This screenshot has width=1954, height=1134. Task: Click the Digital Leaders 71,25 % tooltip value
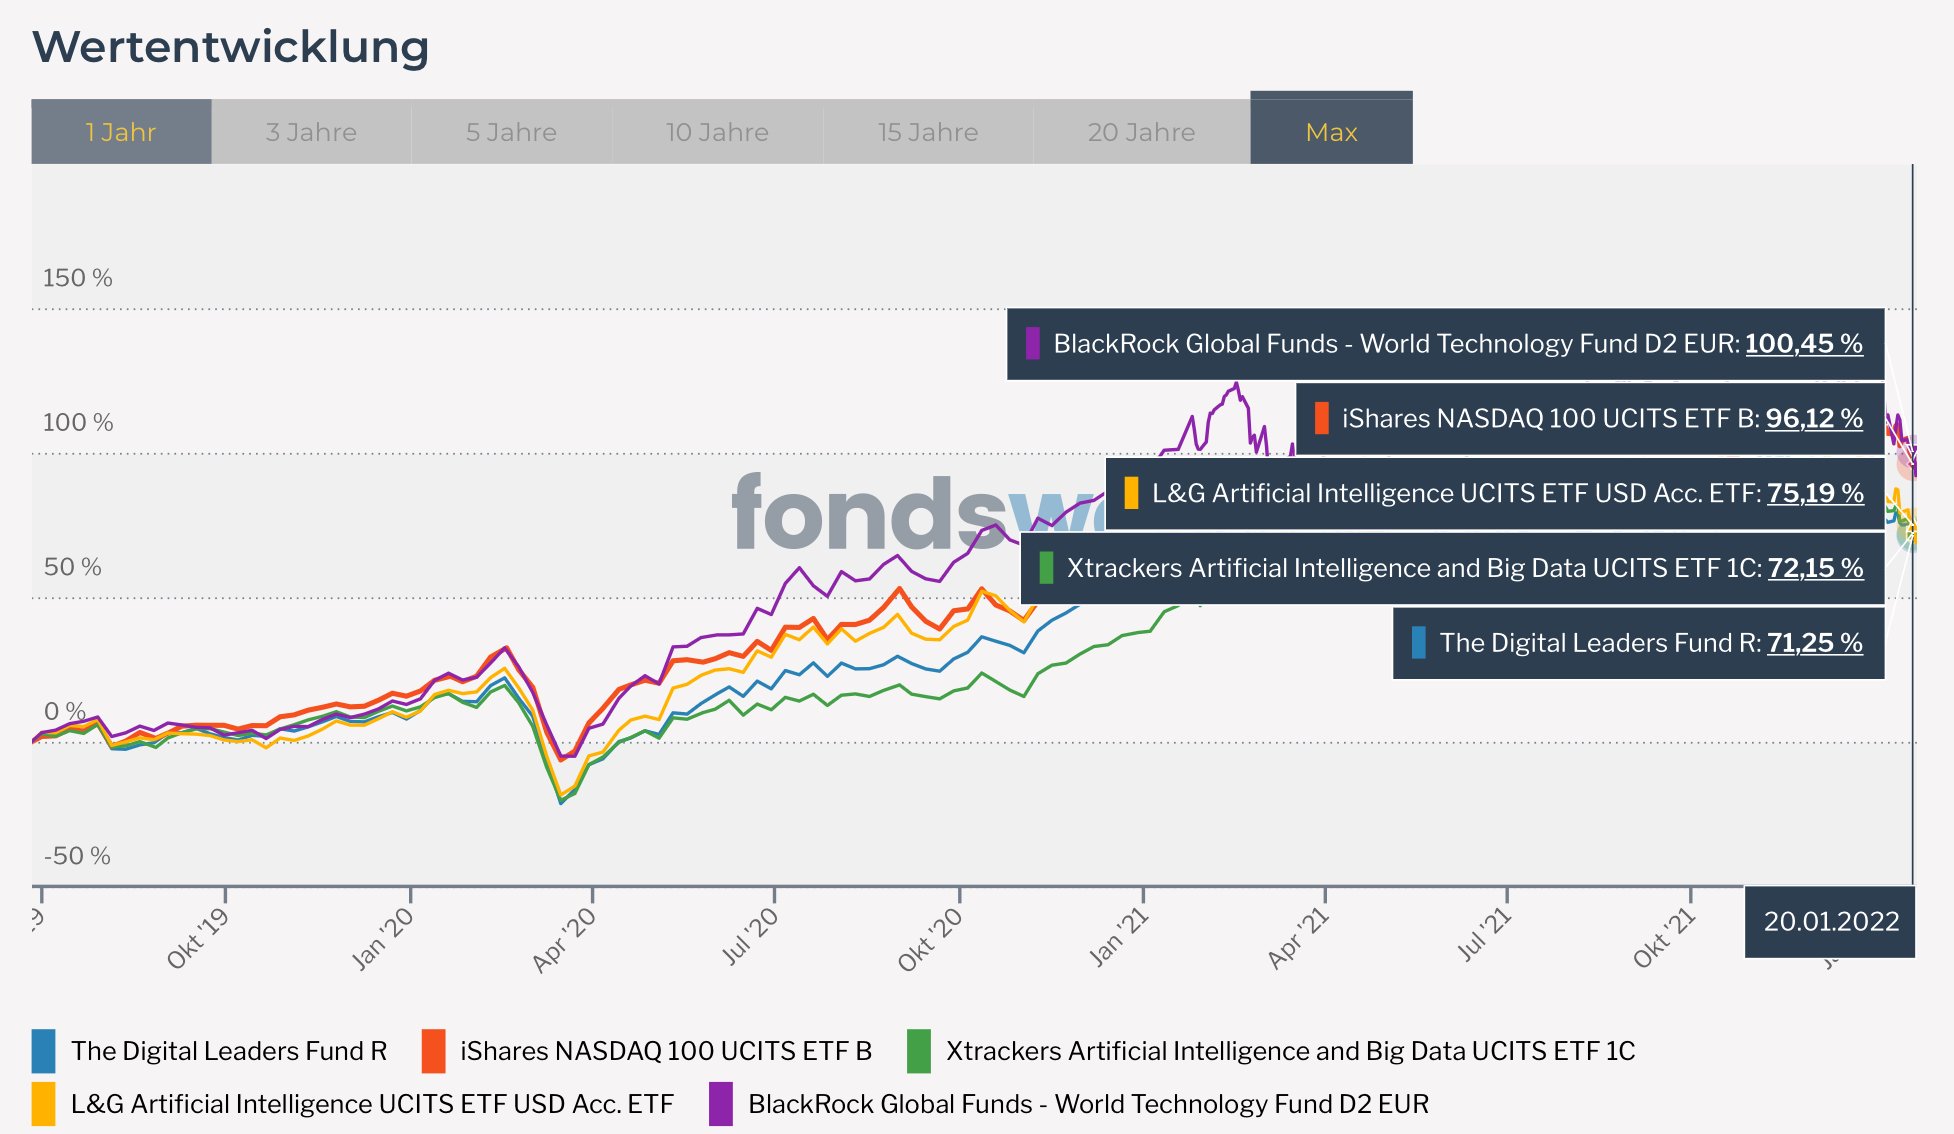click(1815, 643)
